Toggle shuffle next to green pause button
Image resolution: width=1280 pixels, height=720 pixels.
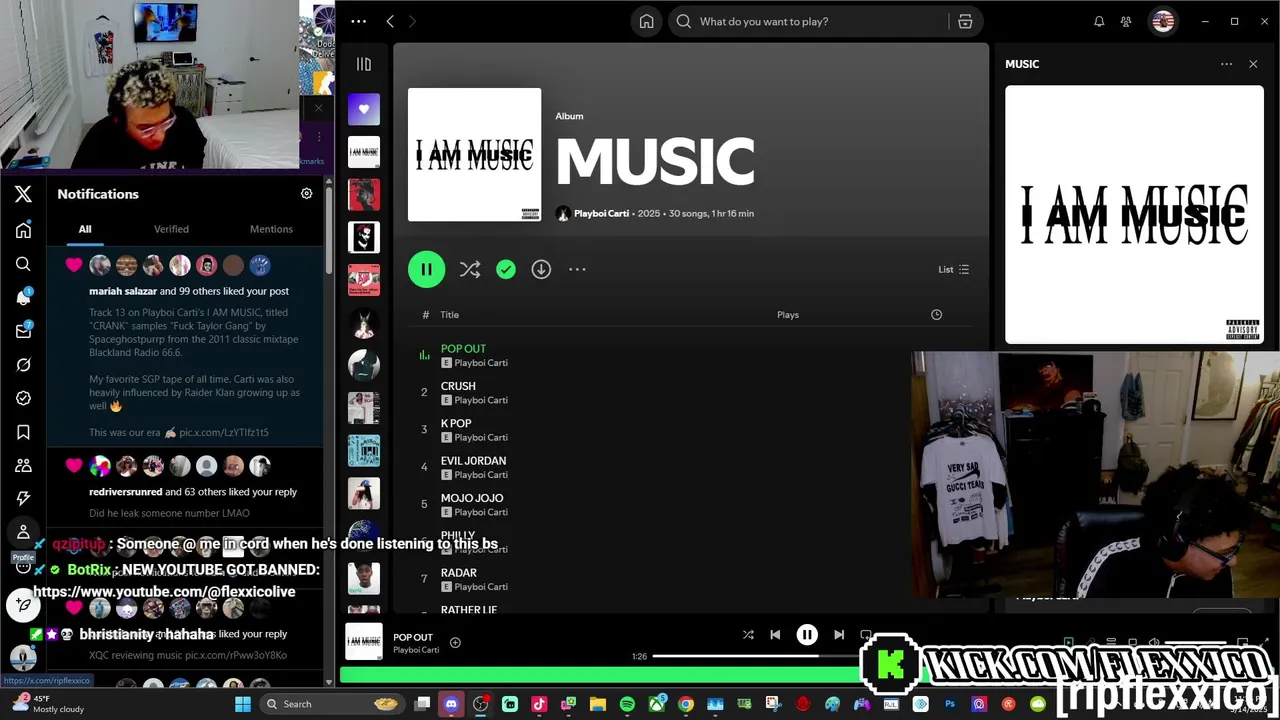(x=470, y=269)
